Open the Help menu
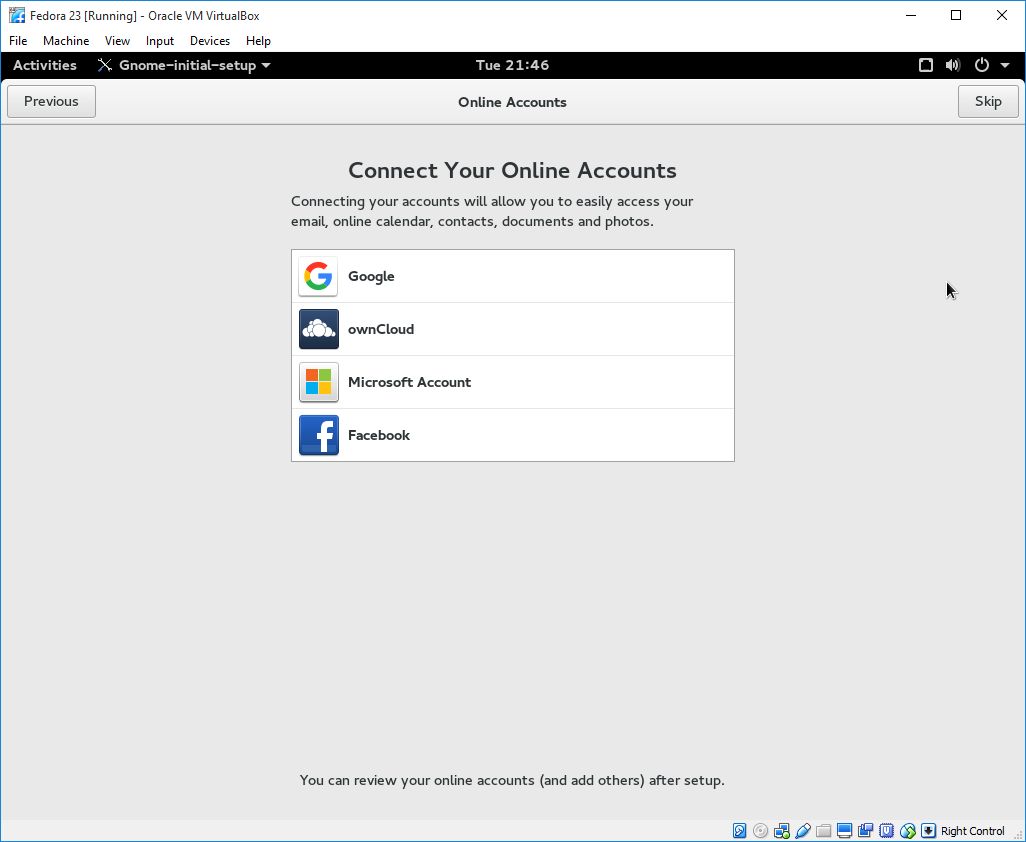This screenshot has width=1026, height=842. 258,41
